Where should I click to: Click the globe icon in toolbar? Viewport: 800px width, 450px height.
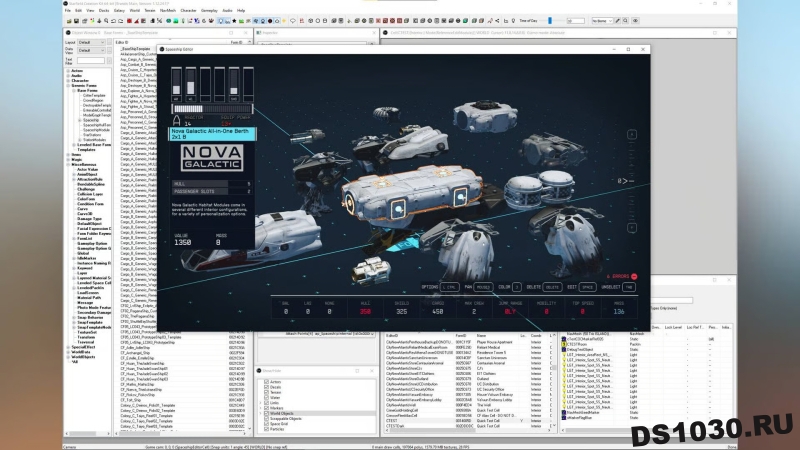(x=168, y=21)
